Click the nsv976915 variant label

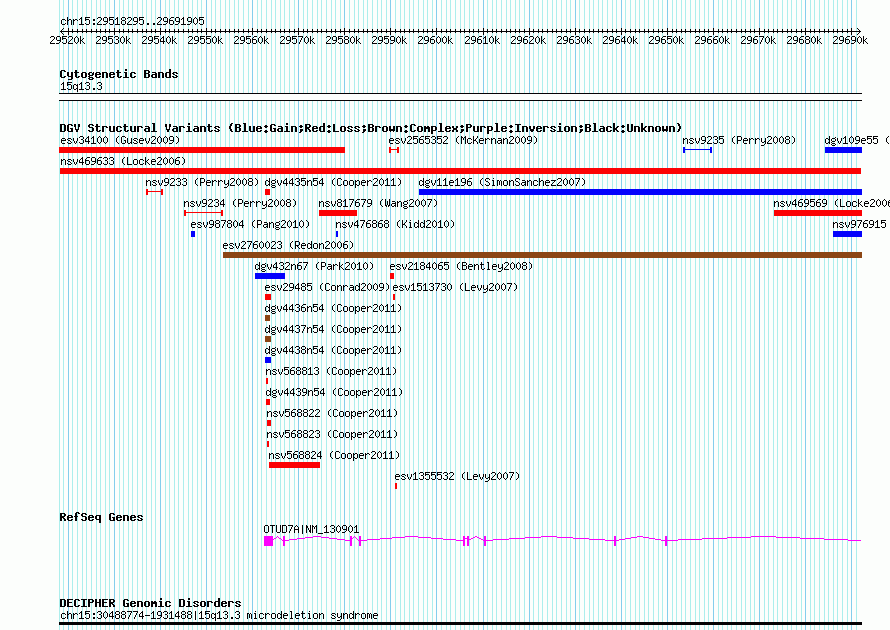tap(859, 224)
